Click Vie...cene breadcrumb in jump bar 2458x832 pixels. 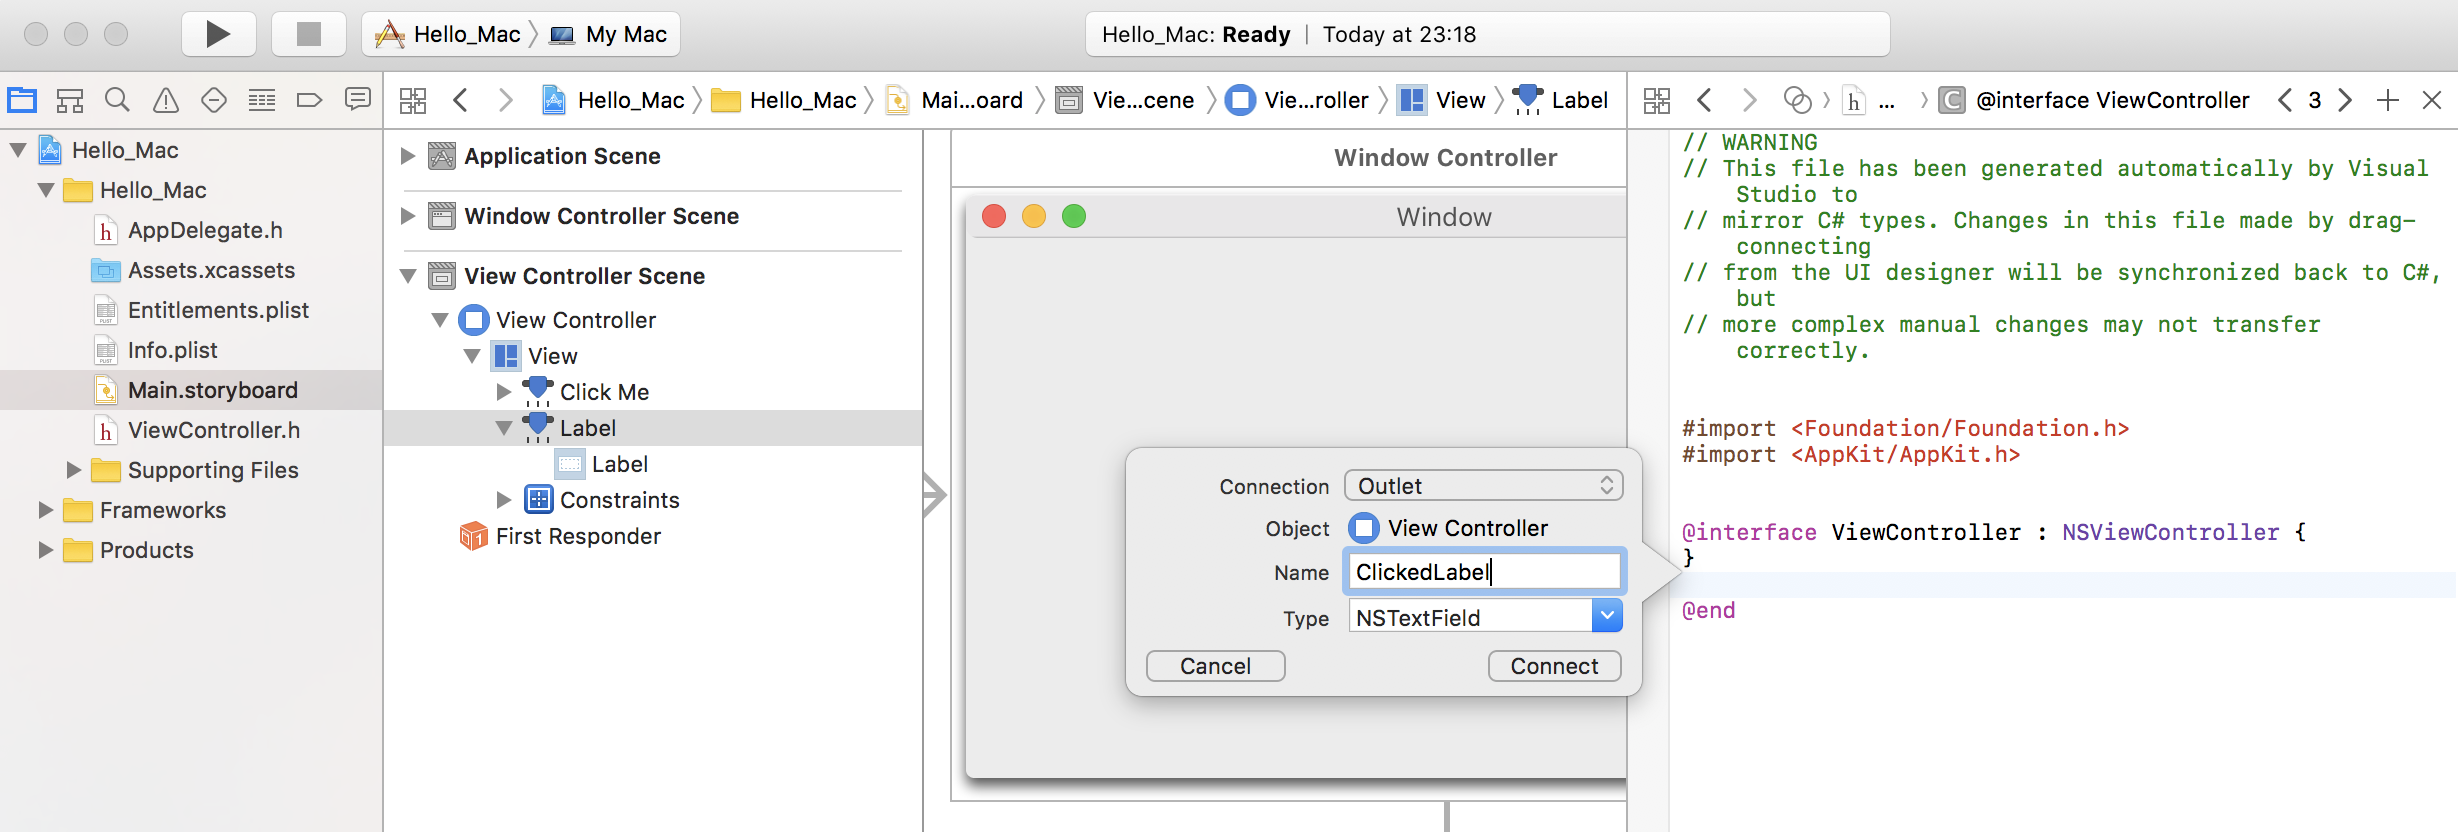(1125, 100)
